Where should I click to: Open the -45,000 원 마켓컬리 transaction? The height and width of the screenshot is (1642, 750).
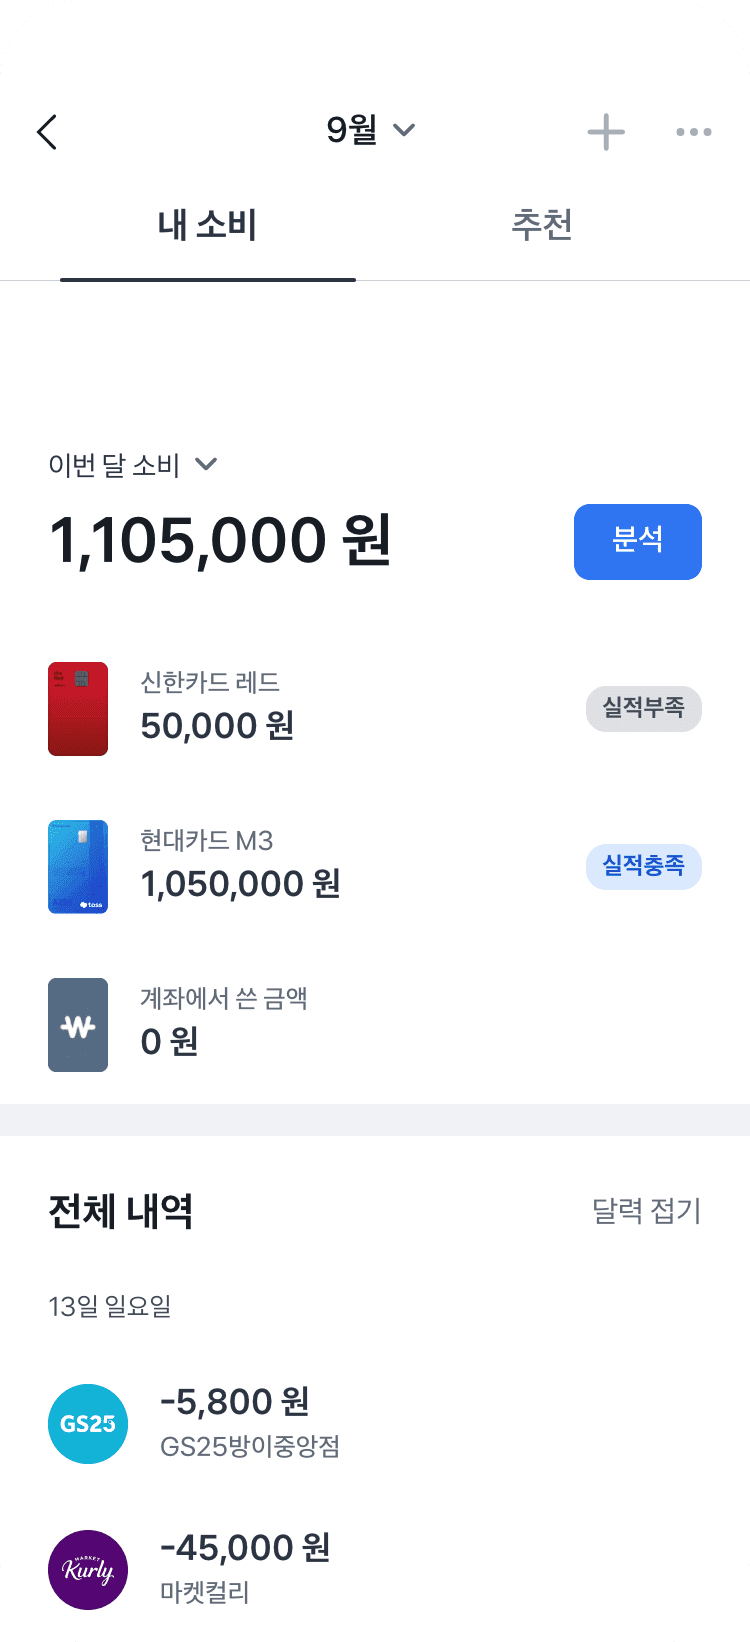[x=245, y=1568]
